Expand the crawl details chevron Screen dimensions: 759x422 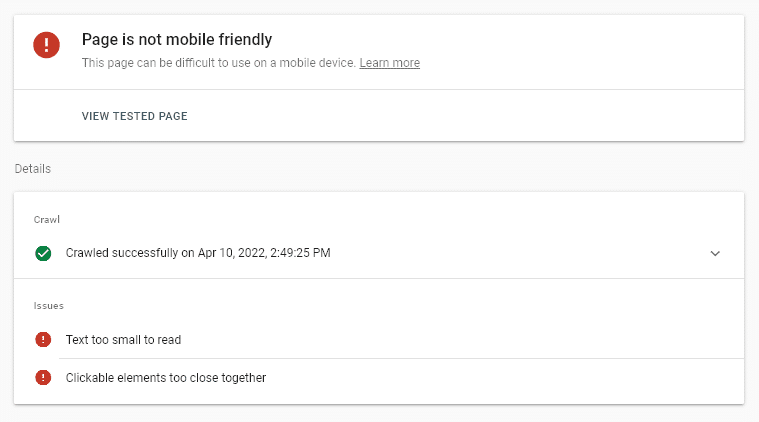click(715, 254)
